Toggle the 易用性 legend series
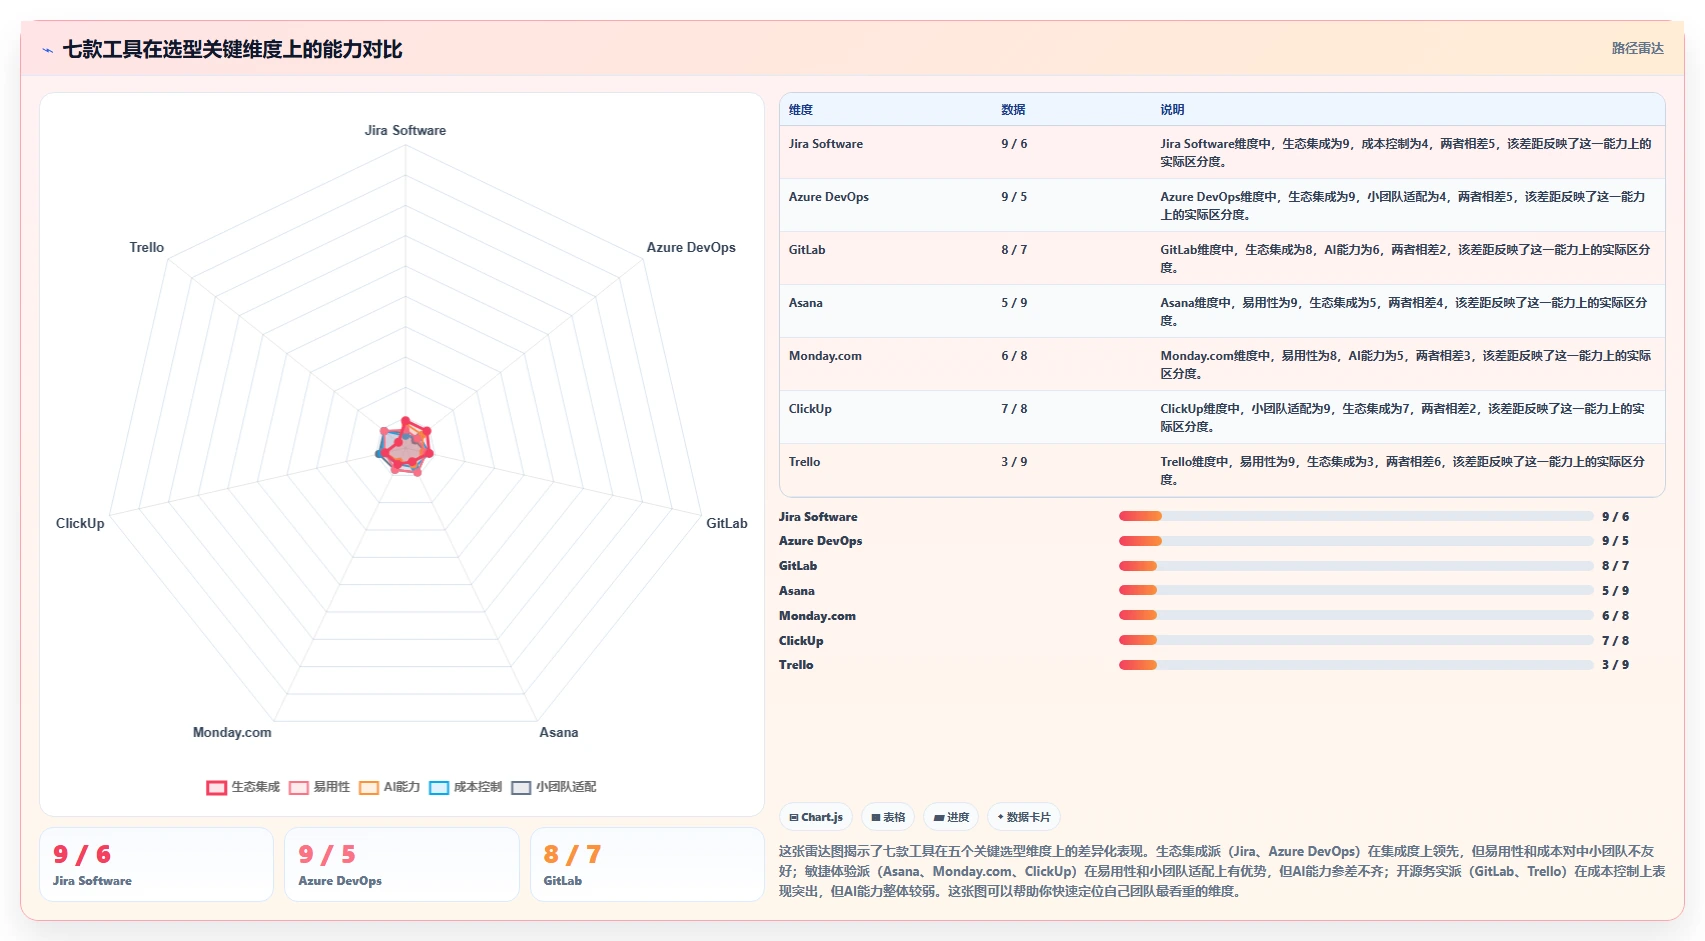Image resolution: width=1705 pixels, height=941 pixels. coord(320,787)
